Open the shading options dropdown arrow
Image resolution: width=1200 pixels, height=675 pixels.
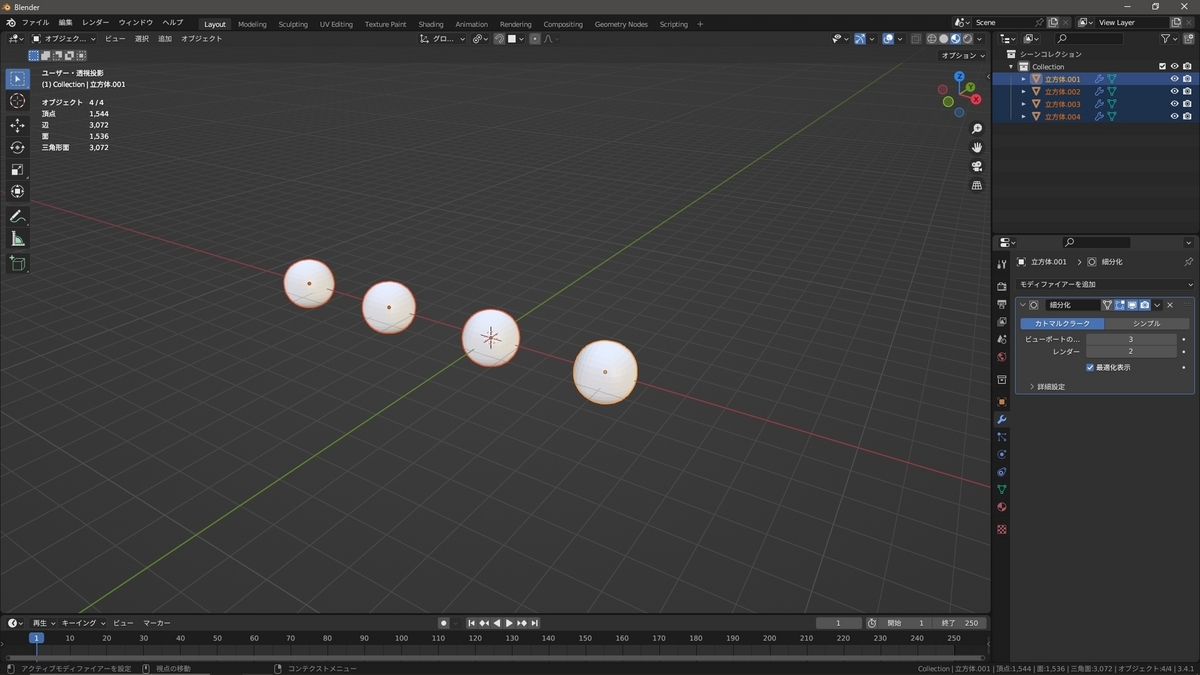pyautogui.click(x=980, y=39)
